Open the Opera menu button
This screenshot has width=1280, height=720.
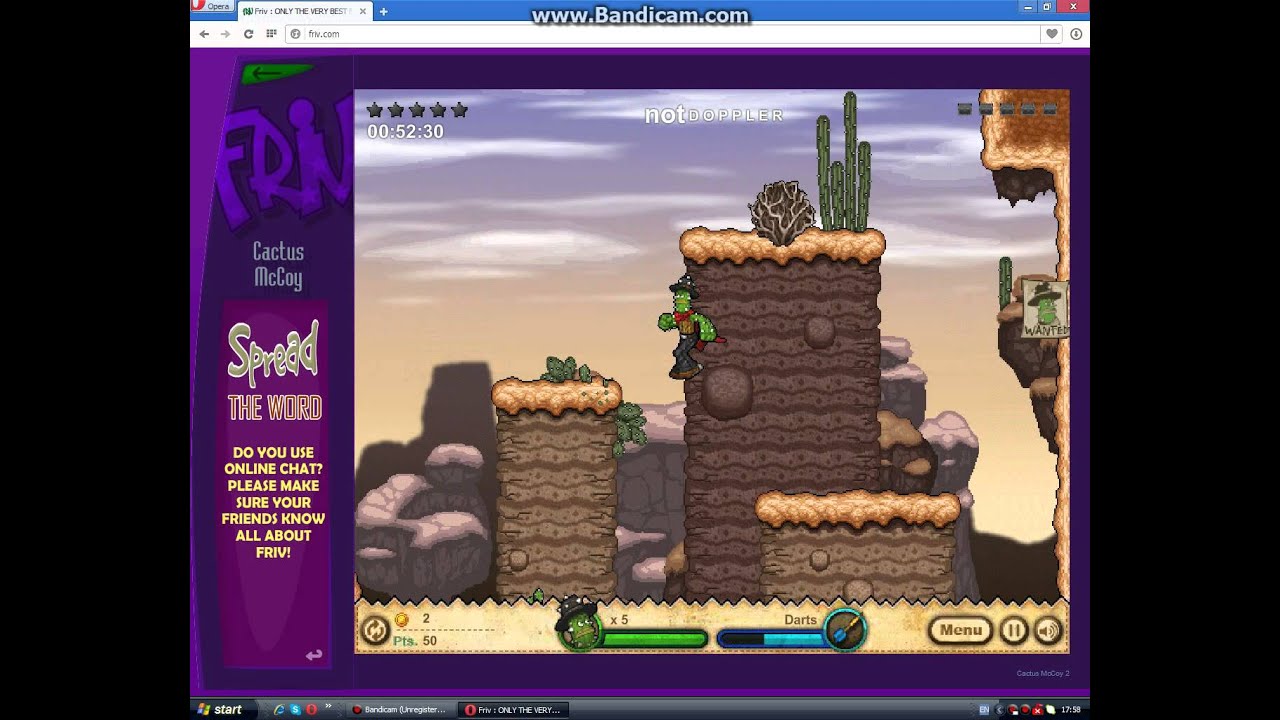click(212, 6)
